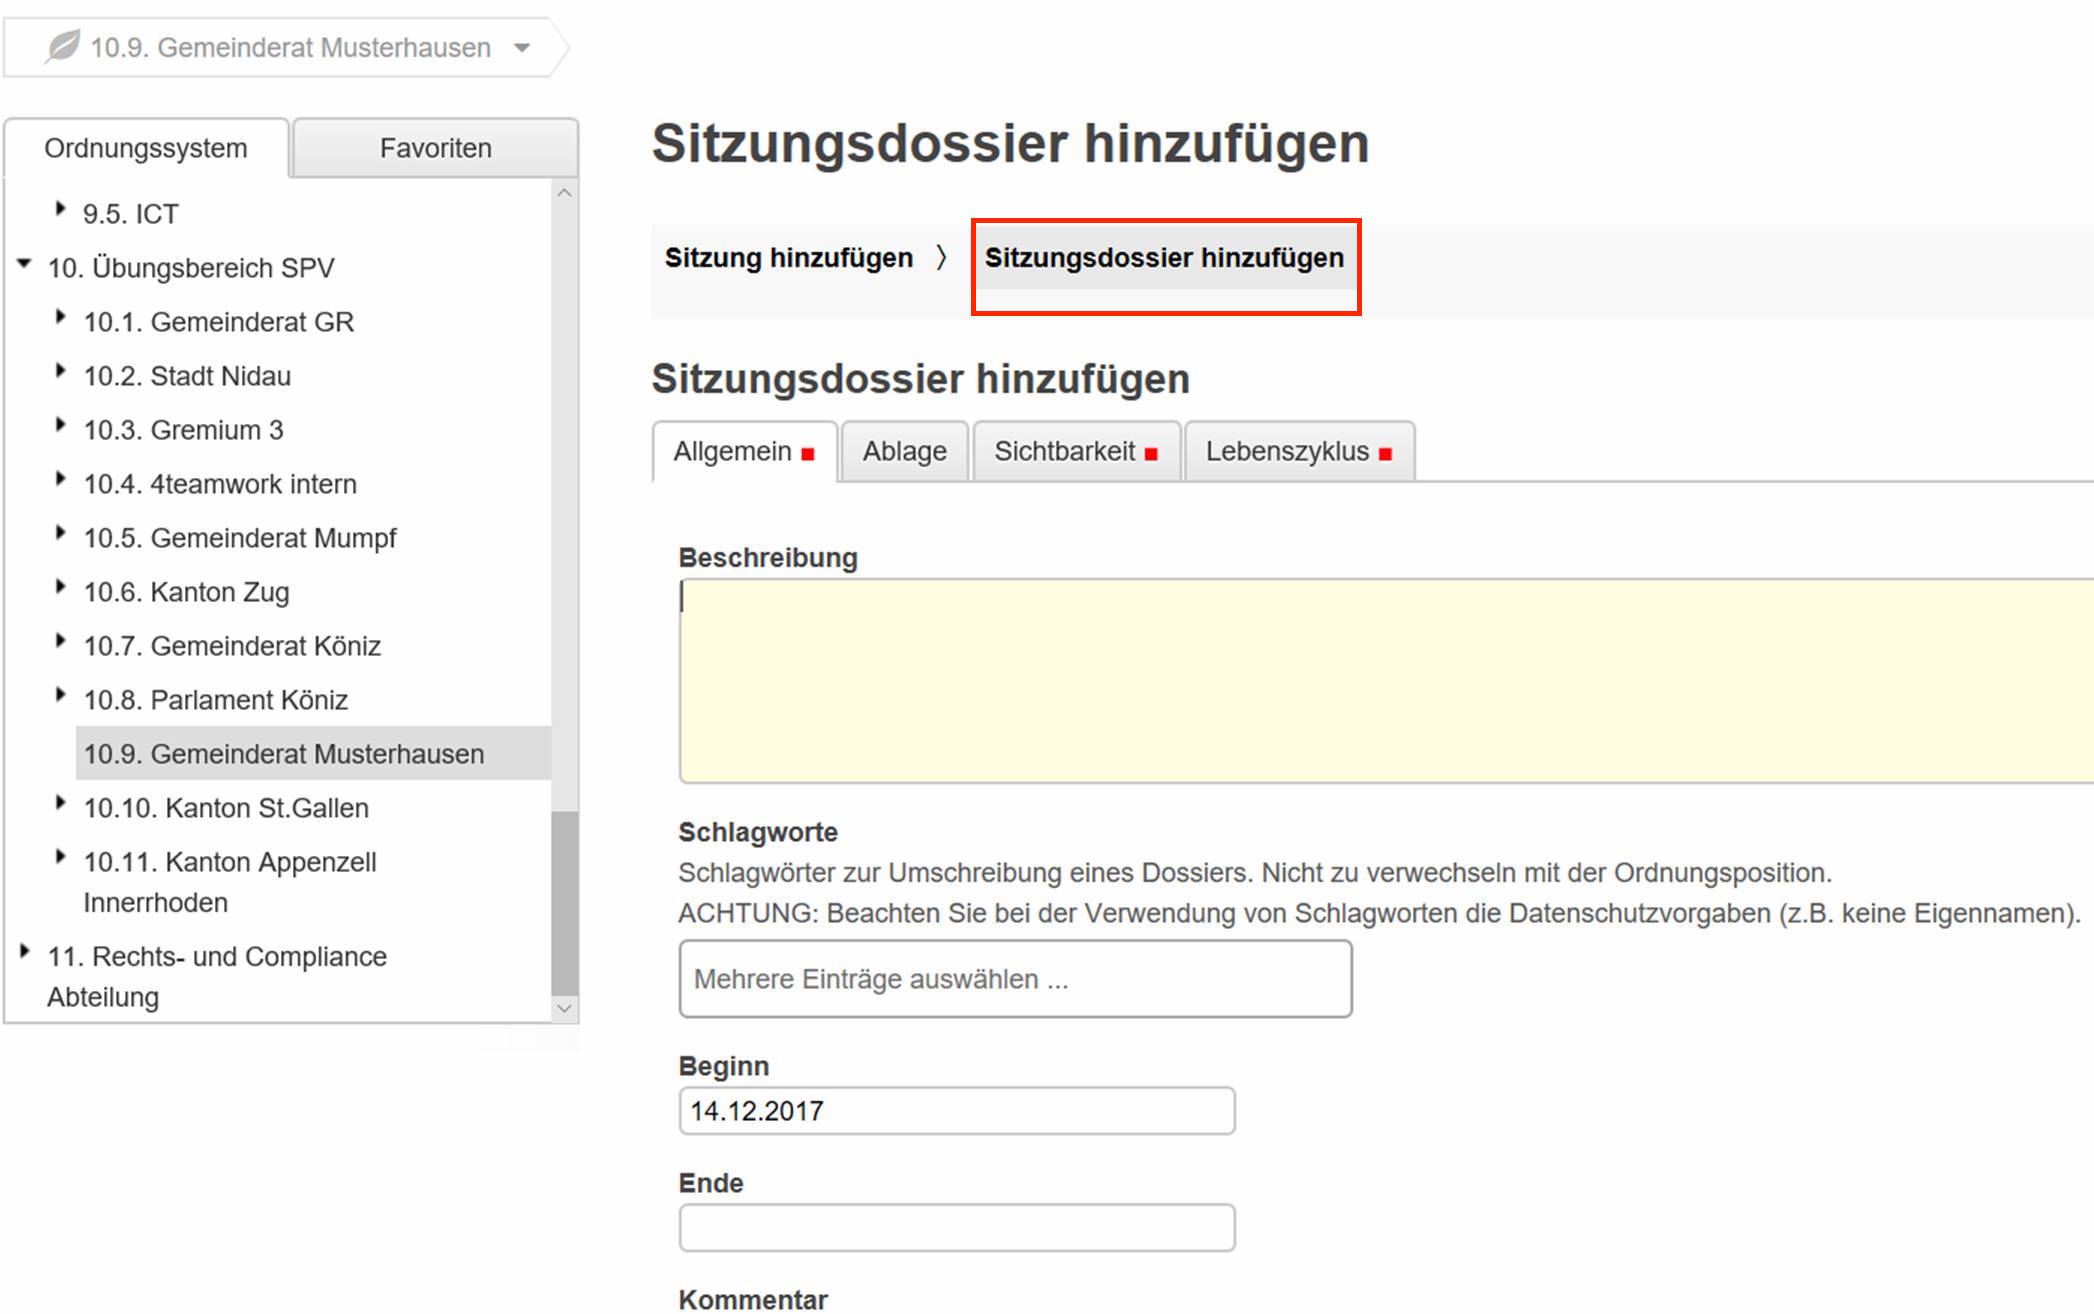The image size is (2094, 1314).
Task: Open 10.11. Kanton Appenzell Innerrhoden tree entry
Action: [230, 882]
